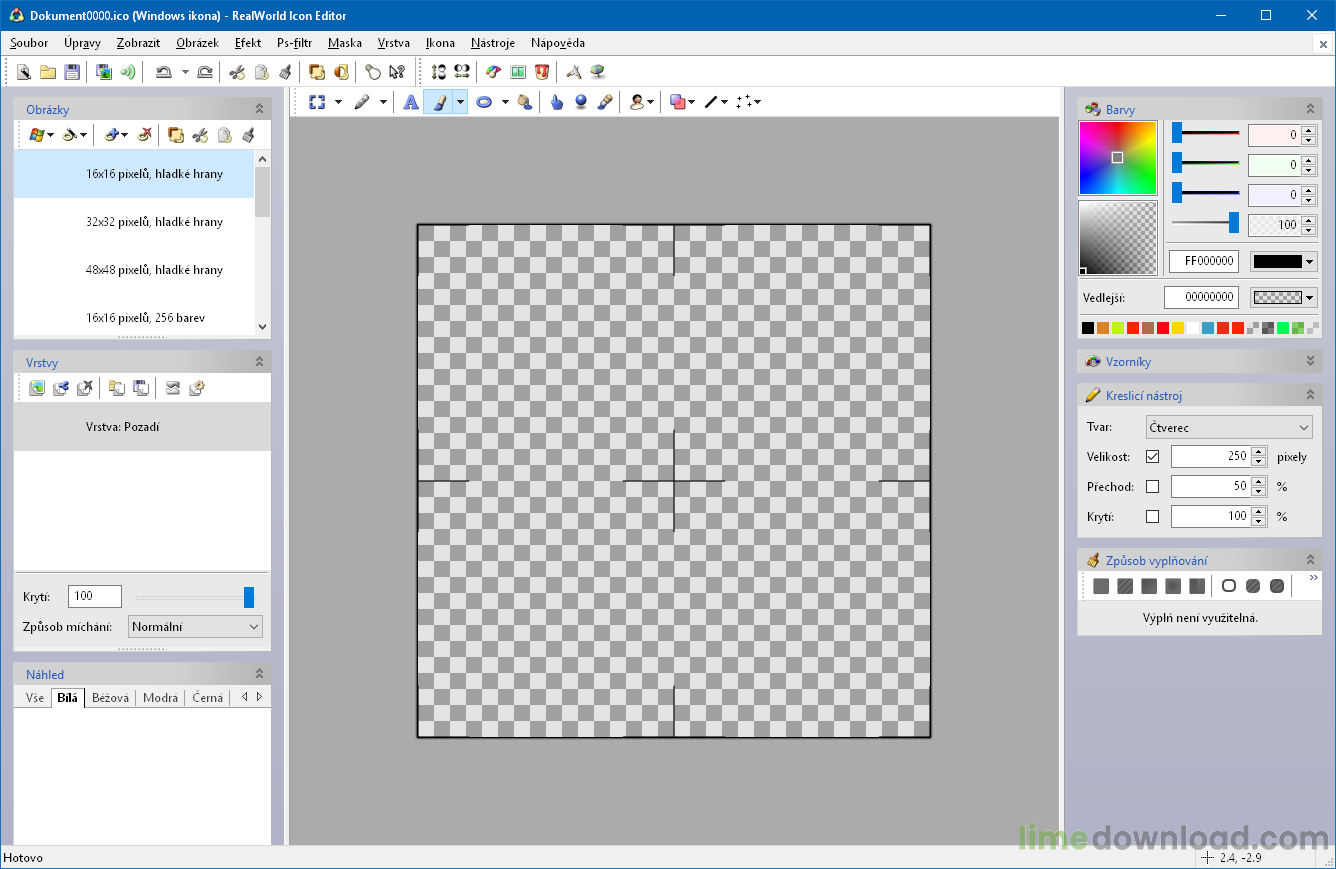Click the Velikost value field showing 250
The height and width of the screenshot is (869, 1336).
click(x=1210, y=457)
